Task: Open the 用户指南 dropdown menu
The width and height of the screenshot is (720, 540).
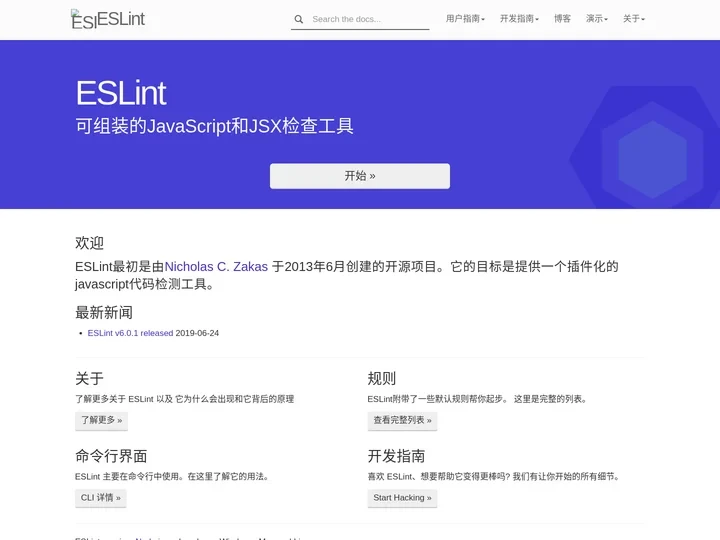Action: point(465,19)
